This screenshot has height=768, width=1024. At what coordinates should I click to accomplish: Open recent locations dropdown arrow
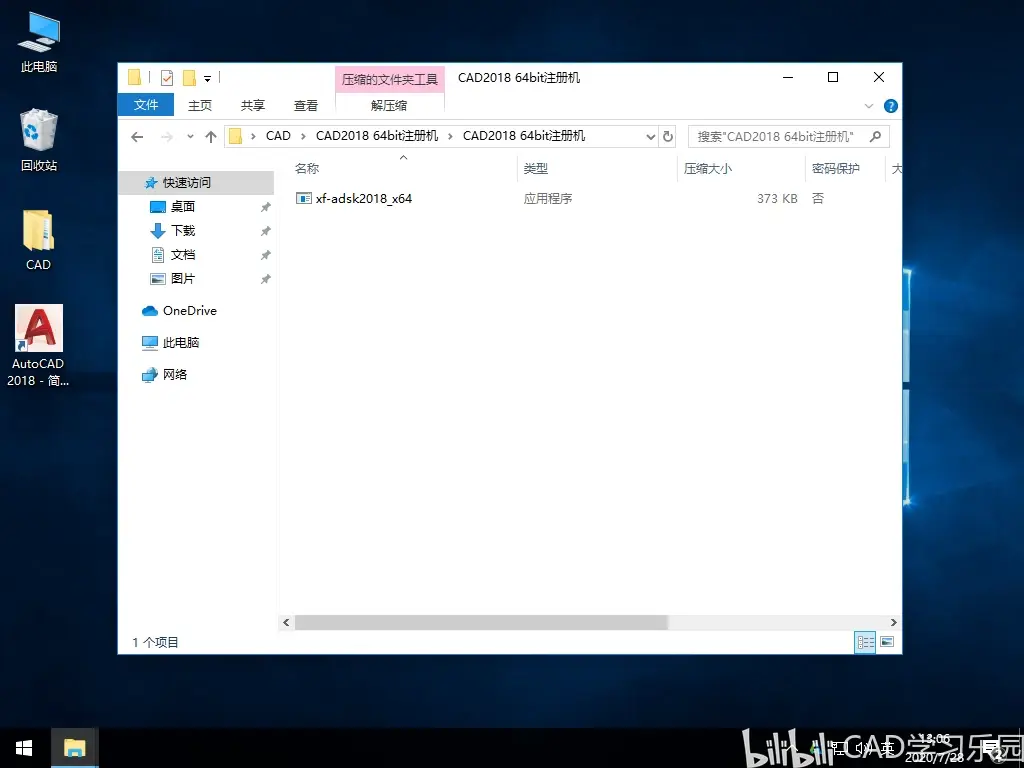[190, 136]
